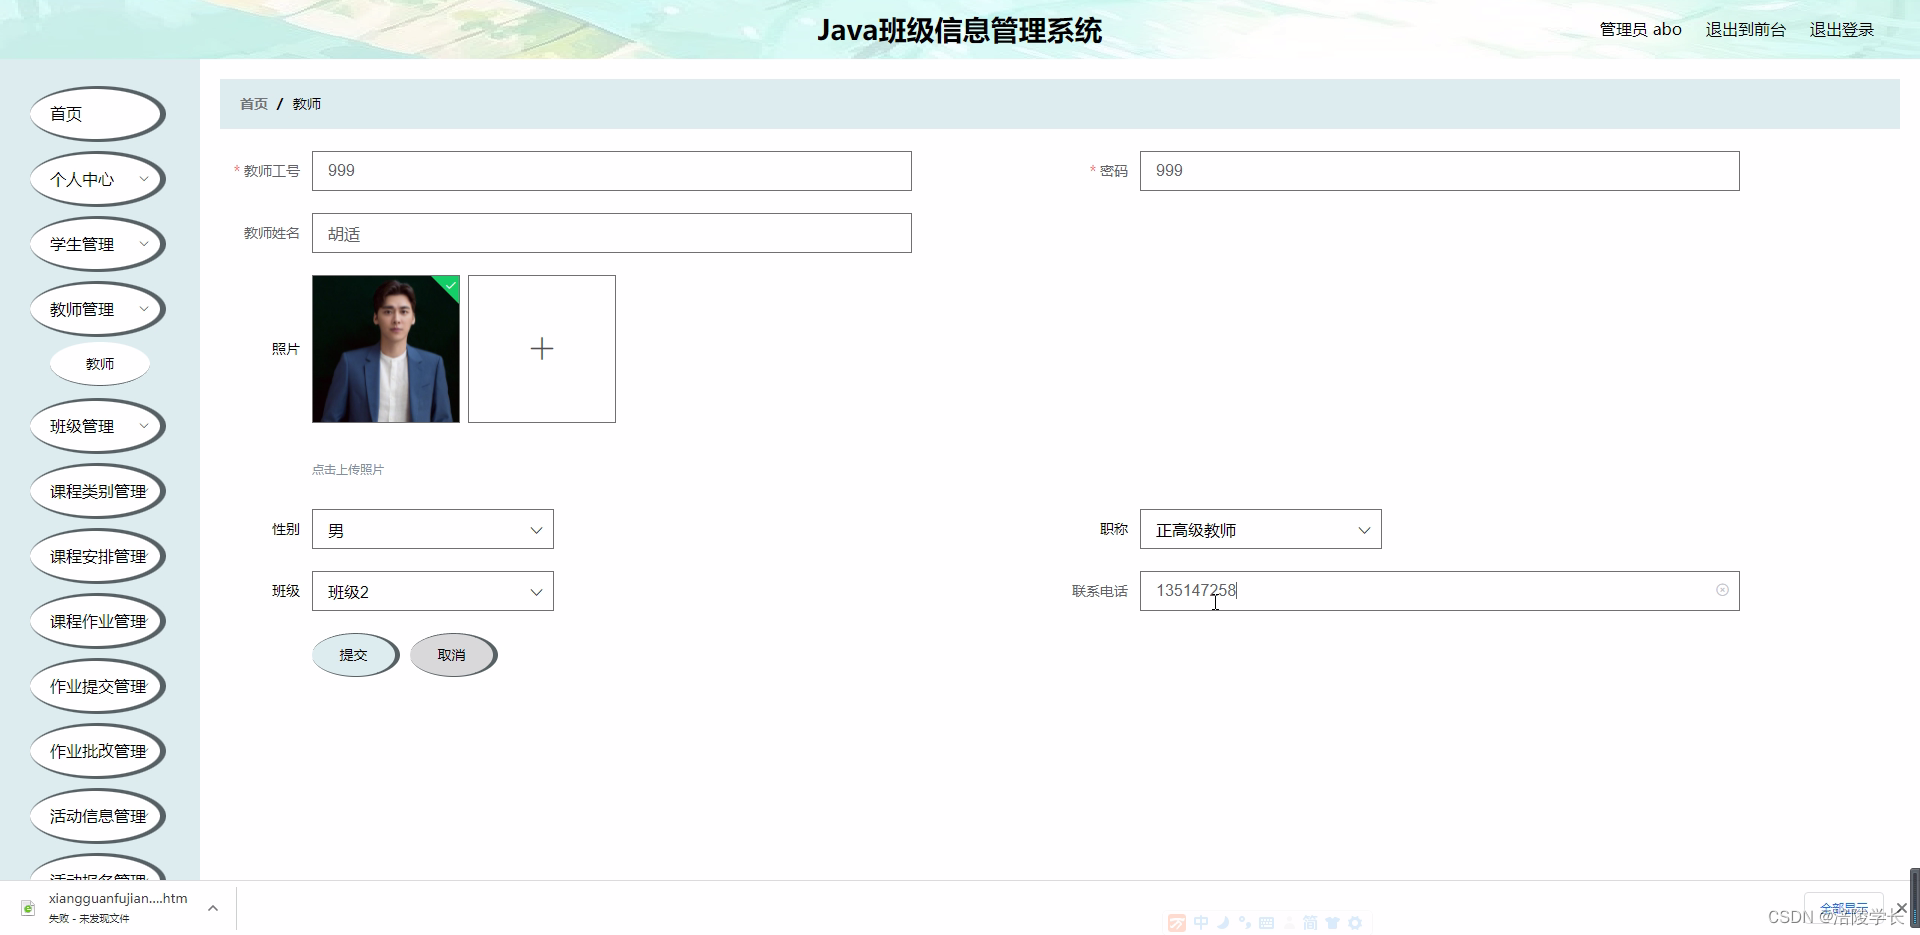
Task: Toggle simplified/traditional with the 简 icon
Action: (x=1312, y=921)
